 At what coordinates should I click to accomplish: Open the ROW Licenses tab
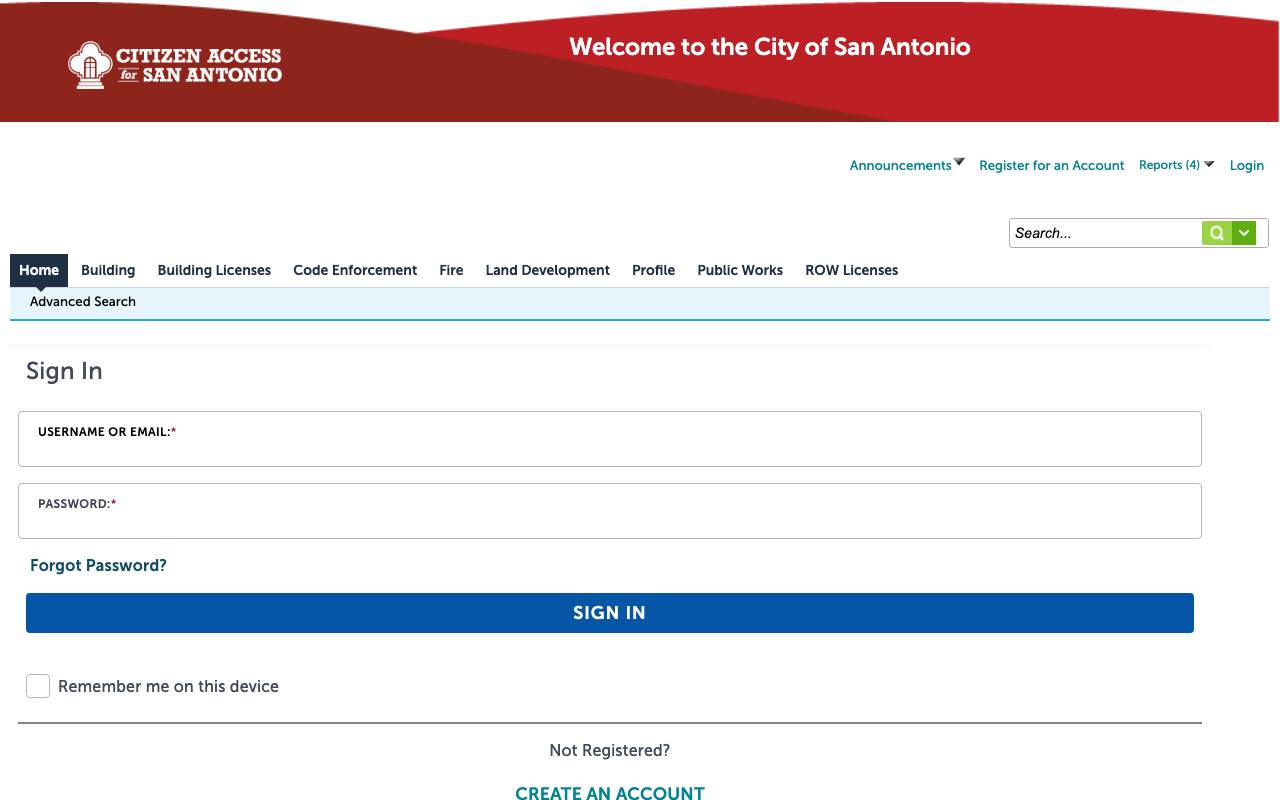click(851, 270)
